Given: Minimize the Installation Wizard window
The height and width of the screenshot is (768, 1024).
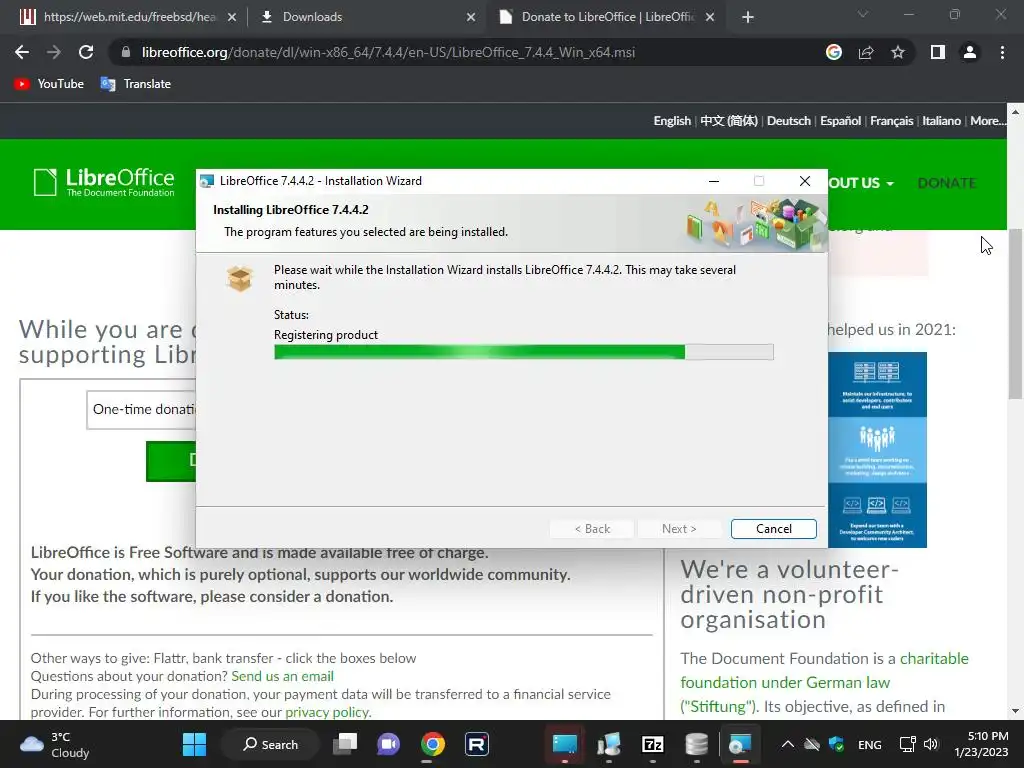Looking at the screenshot, I should 714,181.
